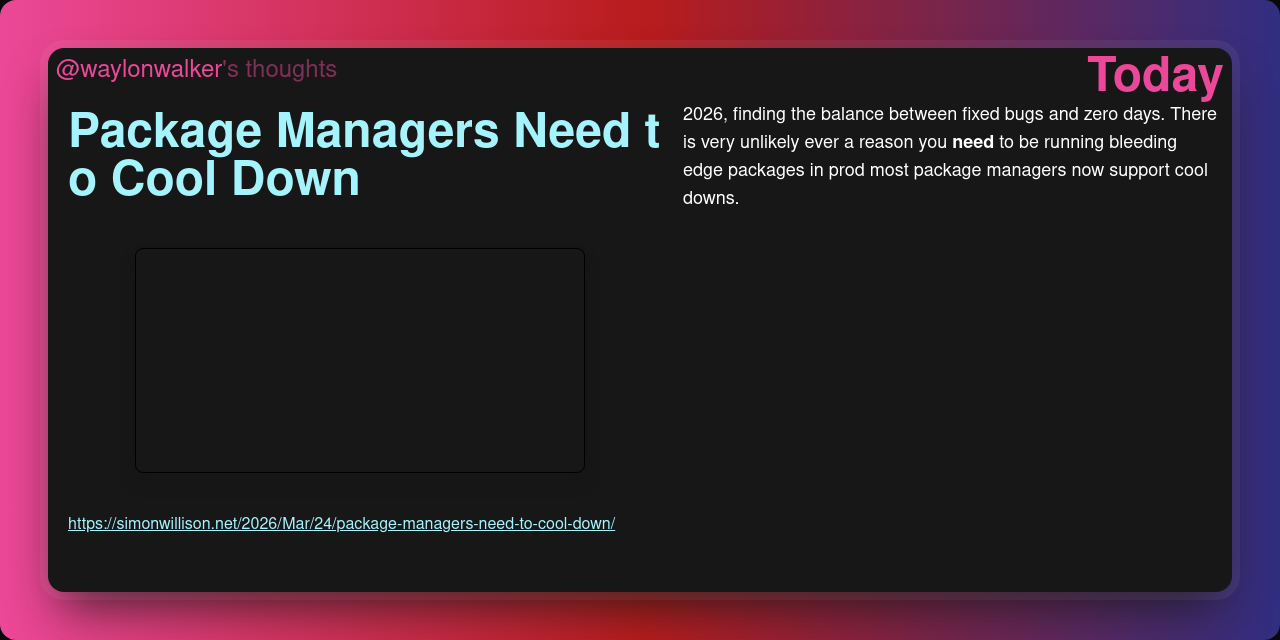Click the words "package managers" in the paragraph
This screenshot has width=1280, height=640.
[x=989, y=170]
